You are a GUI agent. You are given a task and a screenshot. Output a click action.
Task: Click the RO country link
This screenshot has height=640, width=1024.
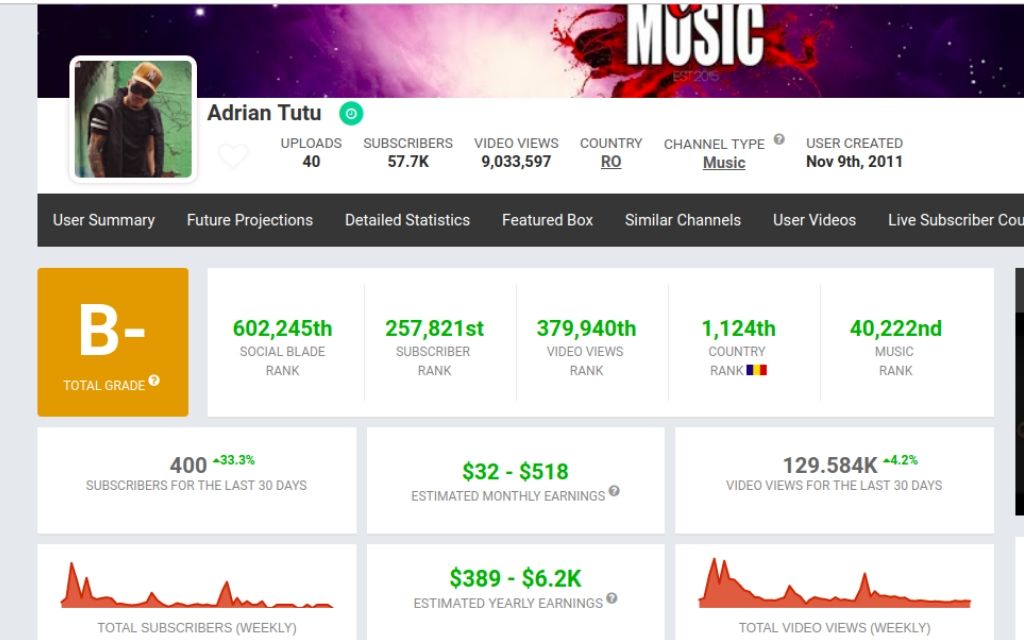click(x=611, y=162)
